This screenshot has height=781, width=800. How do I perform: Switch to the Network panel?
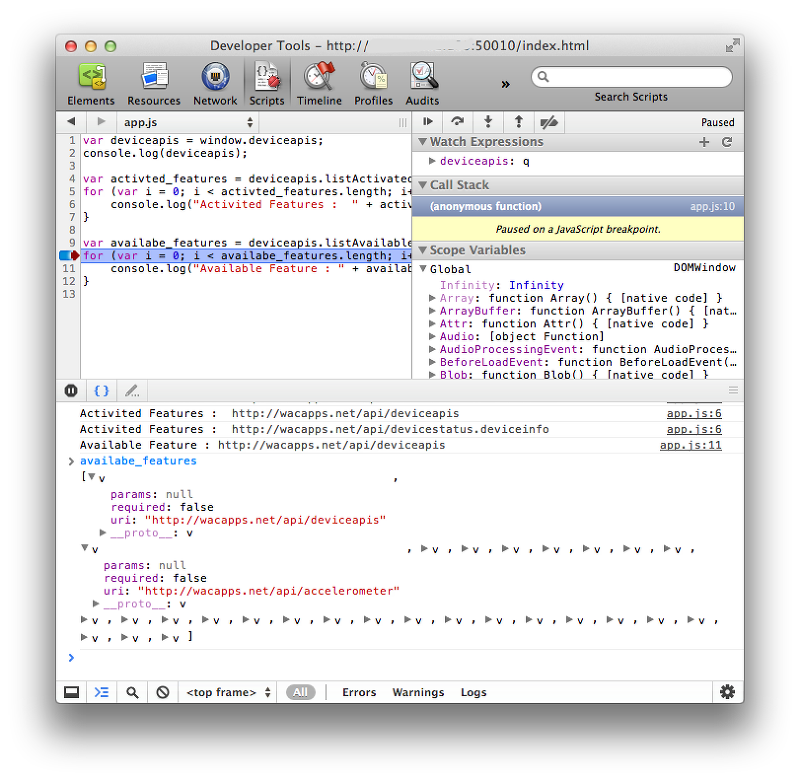pos(215,84)
